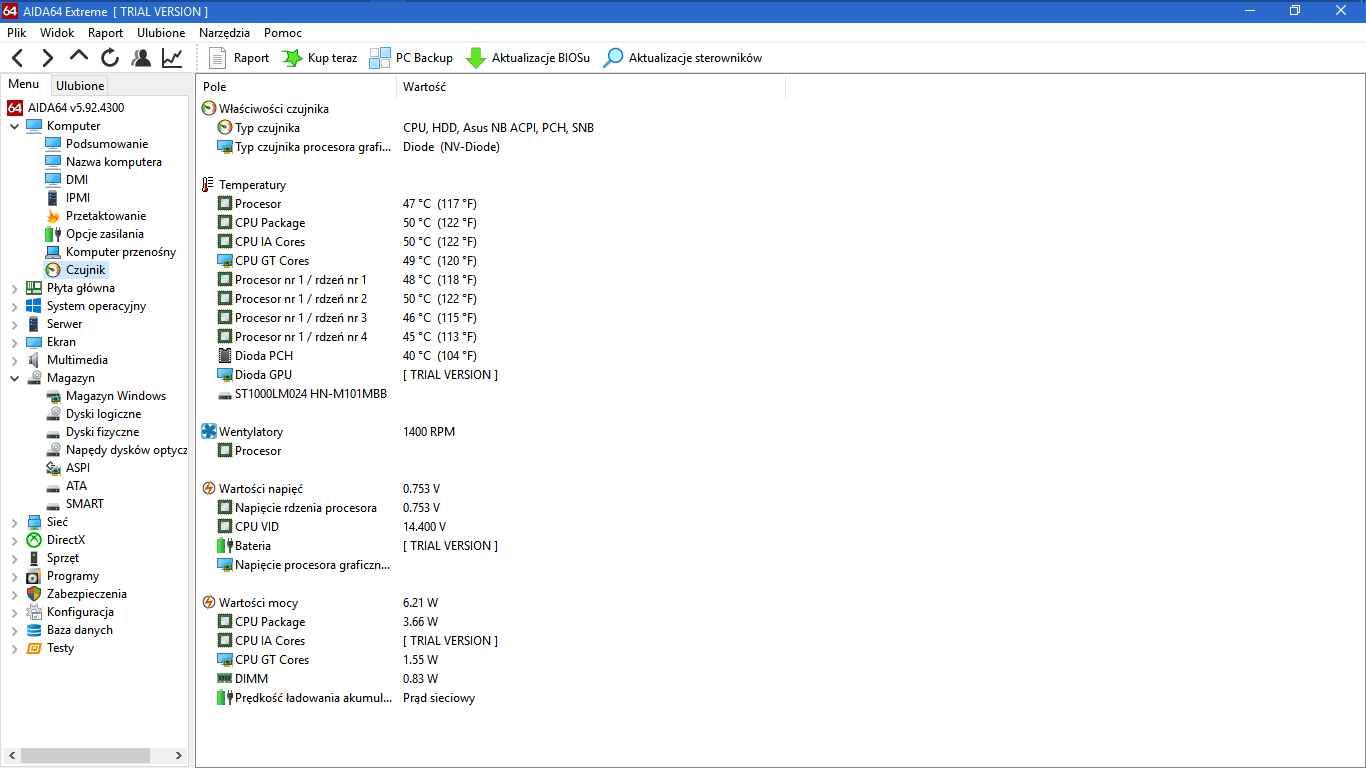
Task: Refresh the sensor readings
Action: tap(110, 58)
